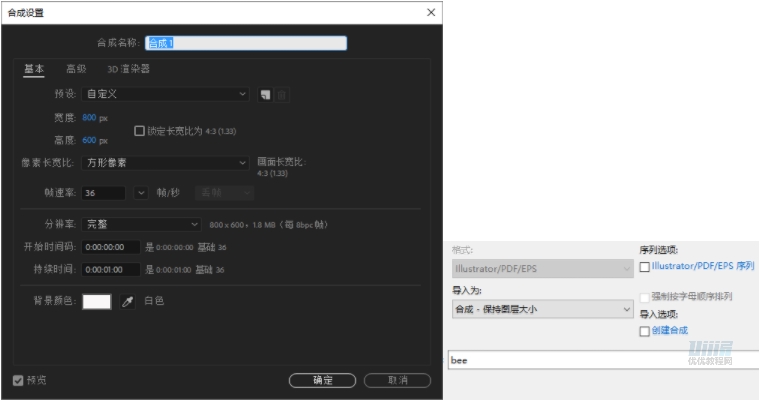
Task: Open 像素长宽比 方形像素 dropdown
Action: click(165, 163)
